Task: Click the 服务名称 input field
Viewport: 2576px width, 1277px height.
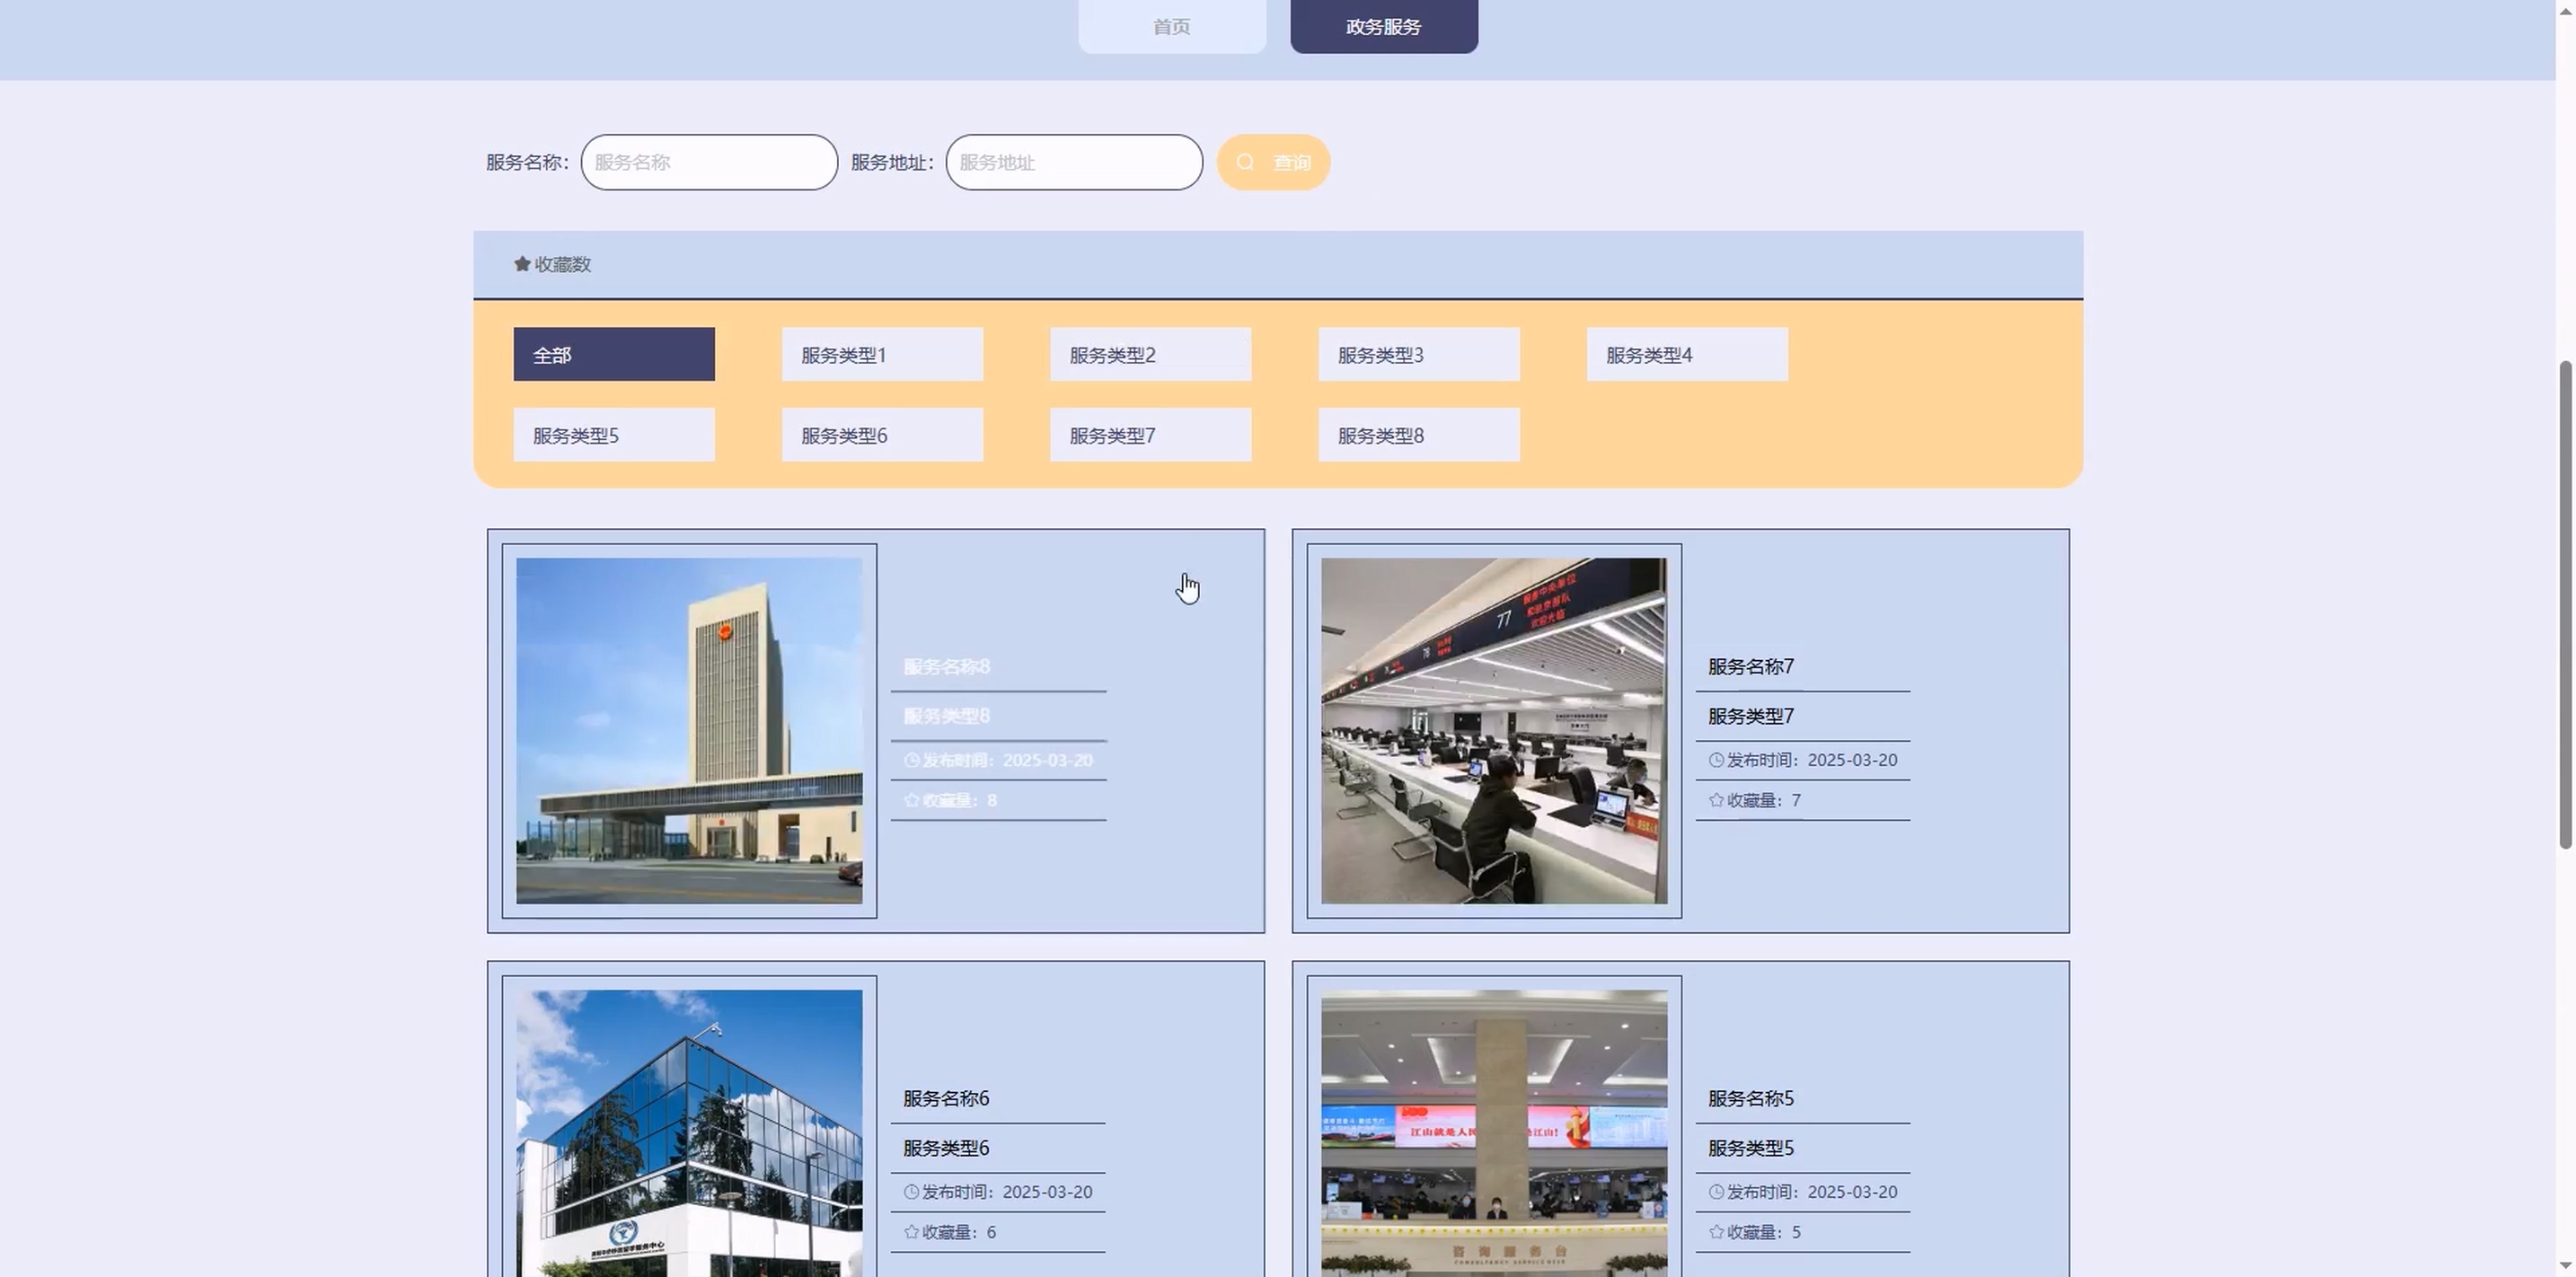Action: point(709,162)
